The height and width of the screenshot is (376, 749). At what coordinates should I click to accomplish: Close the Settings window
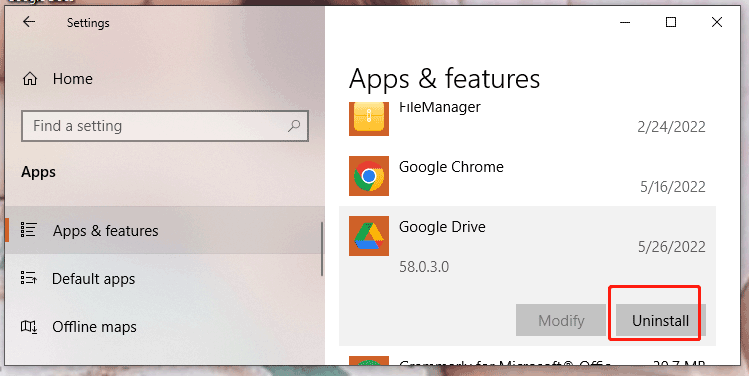(717, 22)
